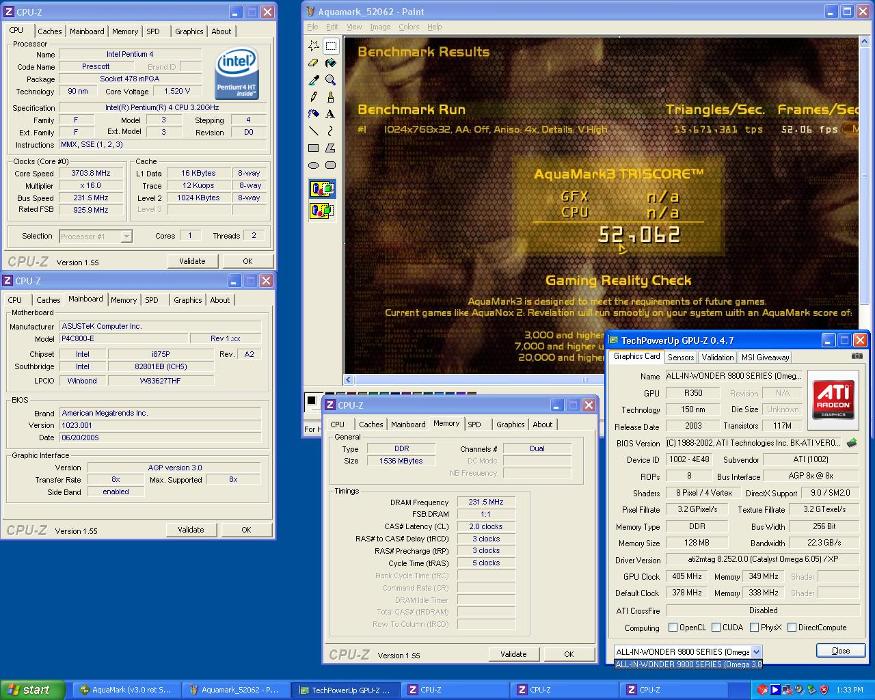Image resolution: width=875 pixels, height=700 pixels.
Task: Select the Polygon shape tool
Action: tap(331, 148)
